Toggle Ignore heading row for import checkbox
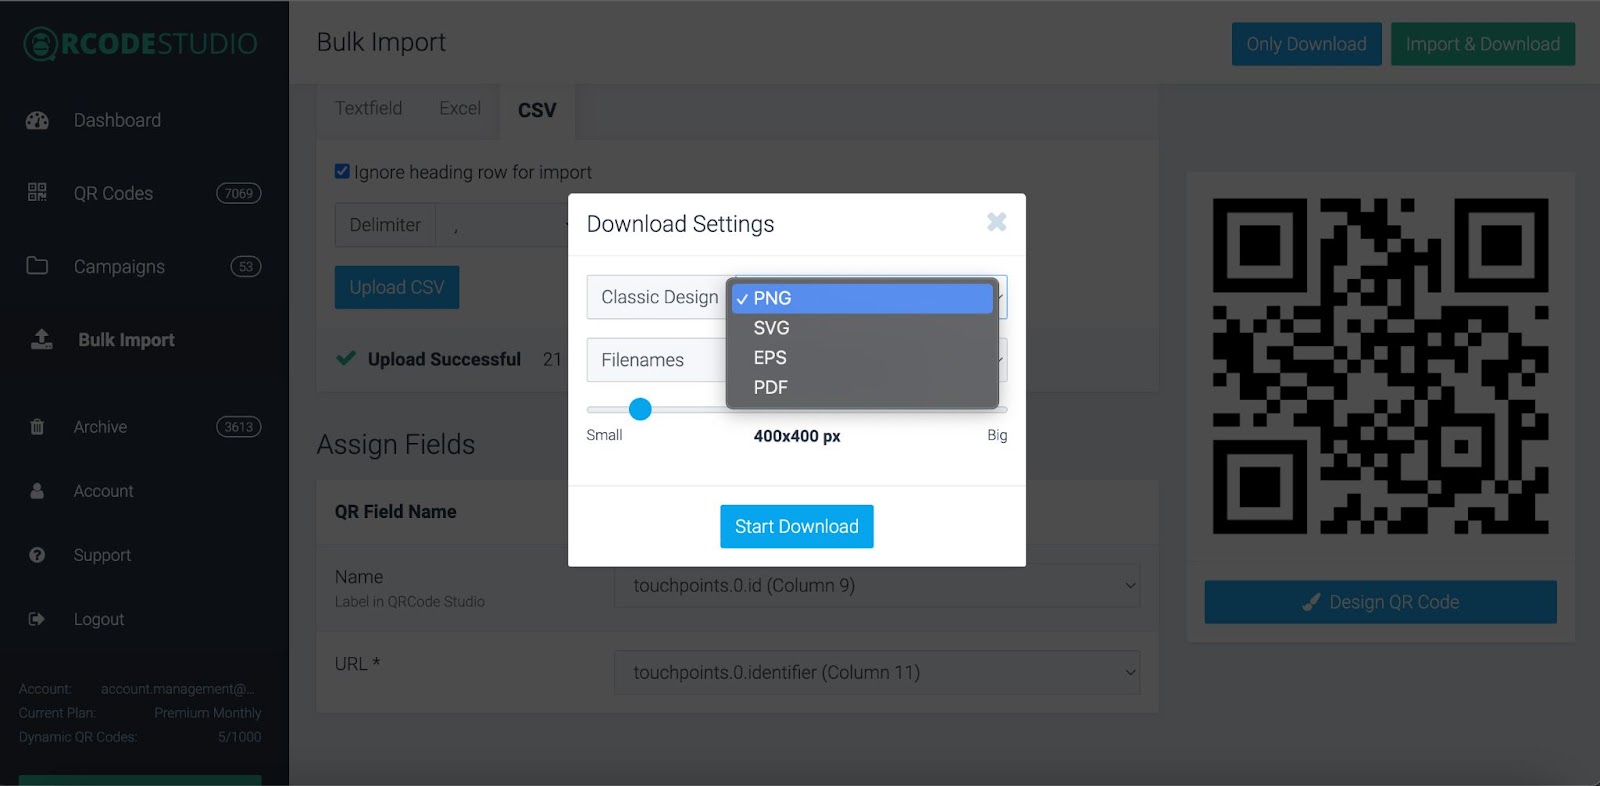This screenshot has width=1600, height=786. [x=342, y=171]
